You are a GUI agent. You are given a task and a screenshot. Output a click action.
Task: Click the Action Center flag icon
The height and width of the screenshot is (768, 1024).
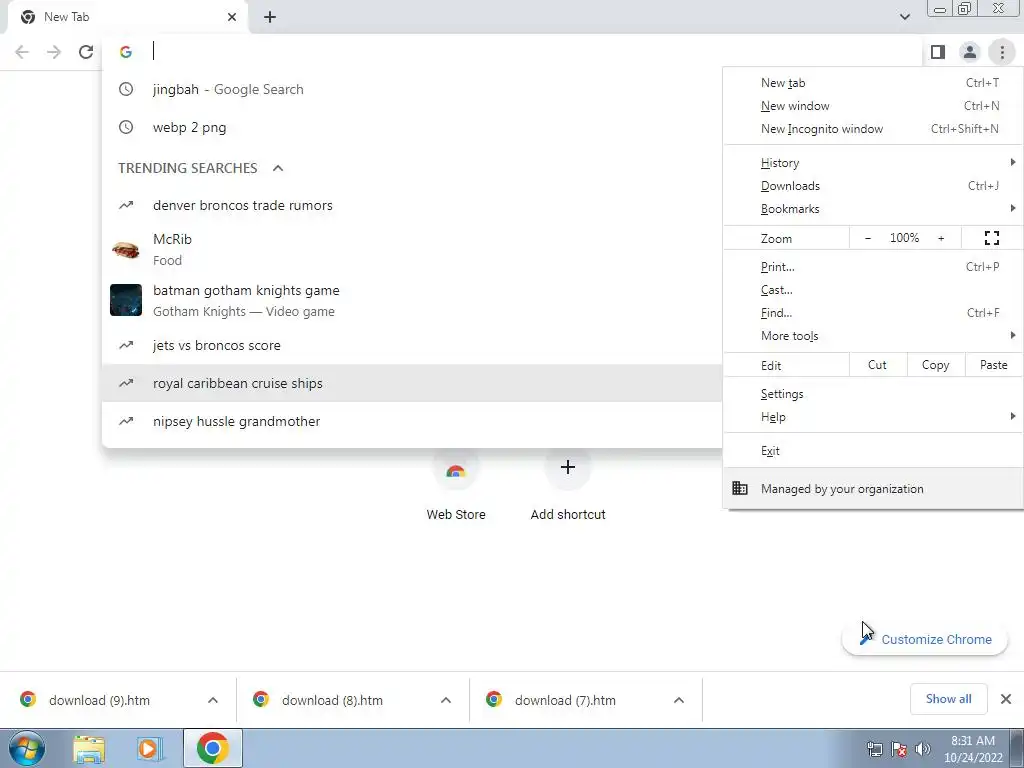click(899, 749)
